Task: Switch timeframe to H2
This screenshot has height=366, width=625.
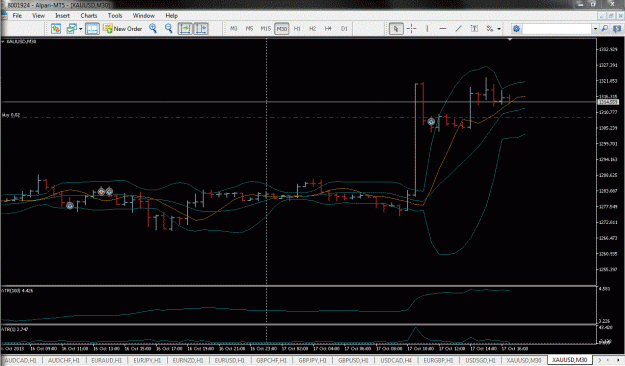Action: [x=312, y=29]
